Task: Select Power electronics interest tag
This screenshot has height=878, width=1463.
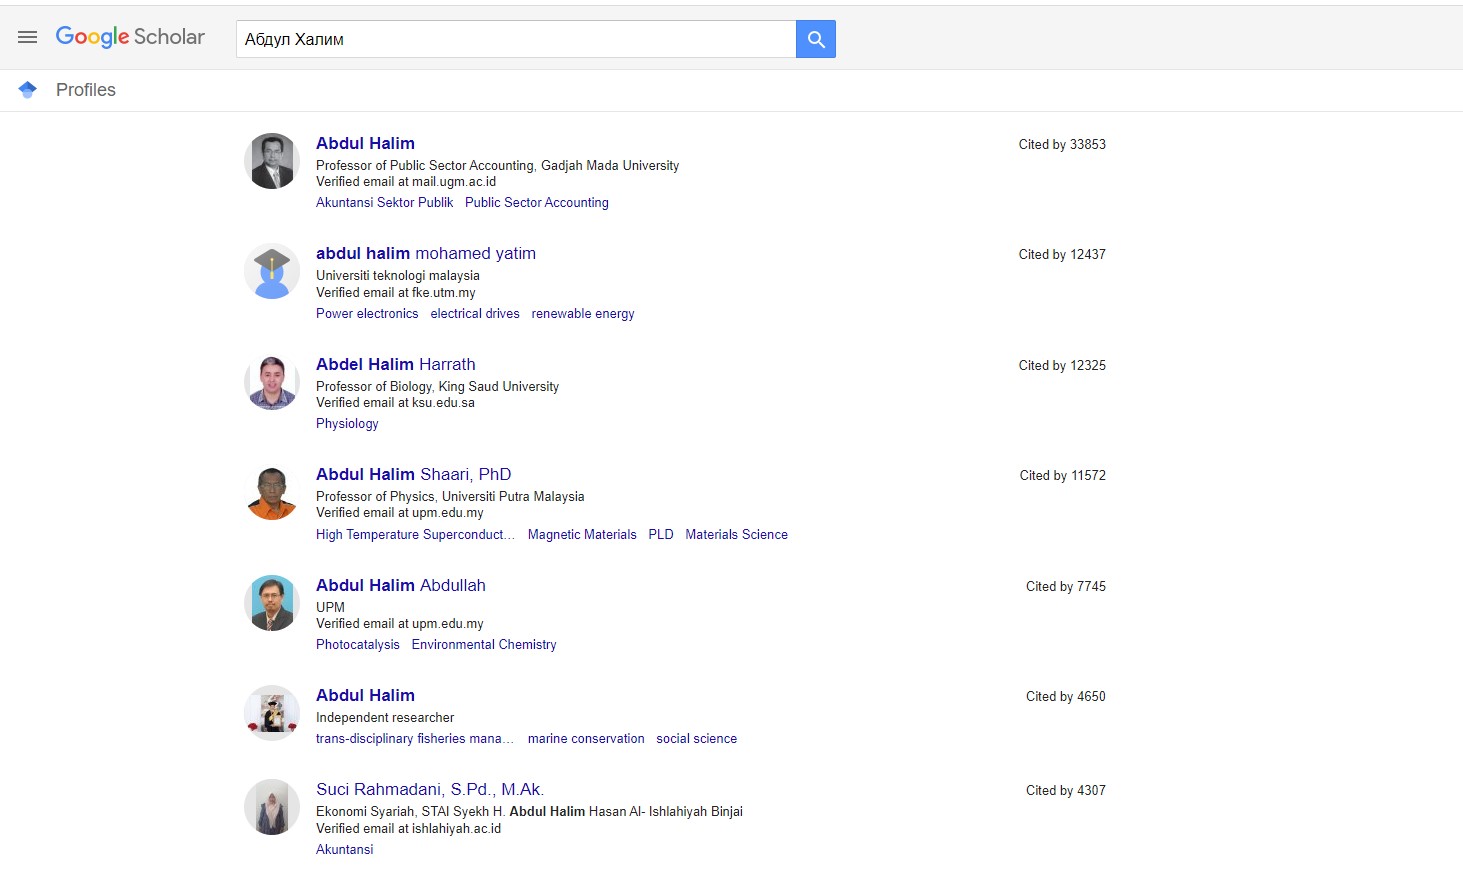Action: [367, 313]
